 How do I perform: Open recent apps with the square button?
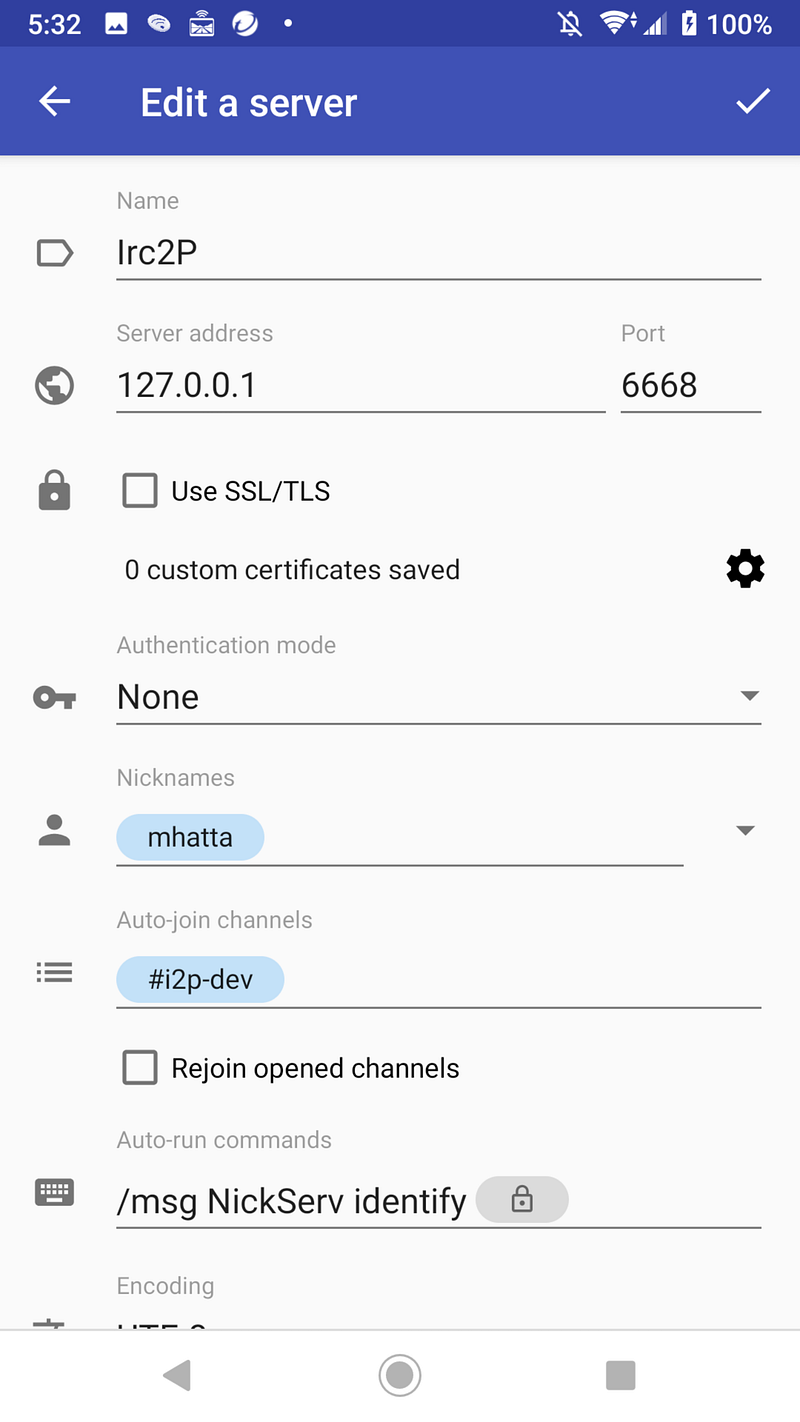pos(621,1376)
